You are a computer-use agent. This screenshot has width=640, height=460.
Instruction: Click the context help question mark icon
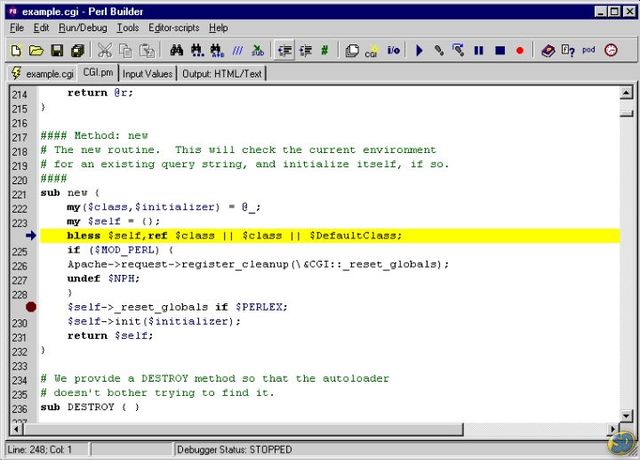pos(568,51)
